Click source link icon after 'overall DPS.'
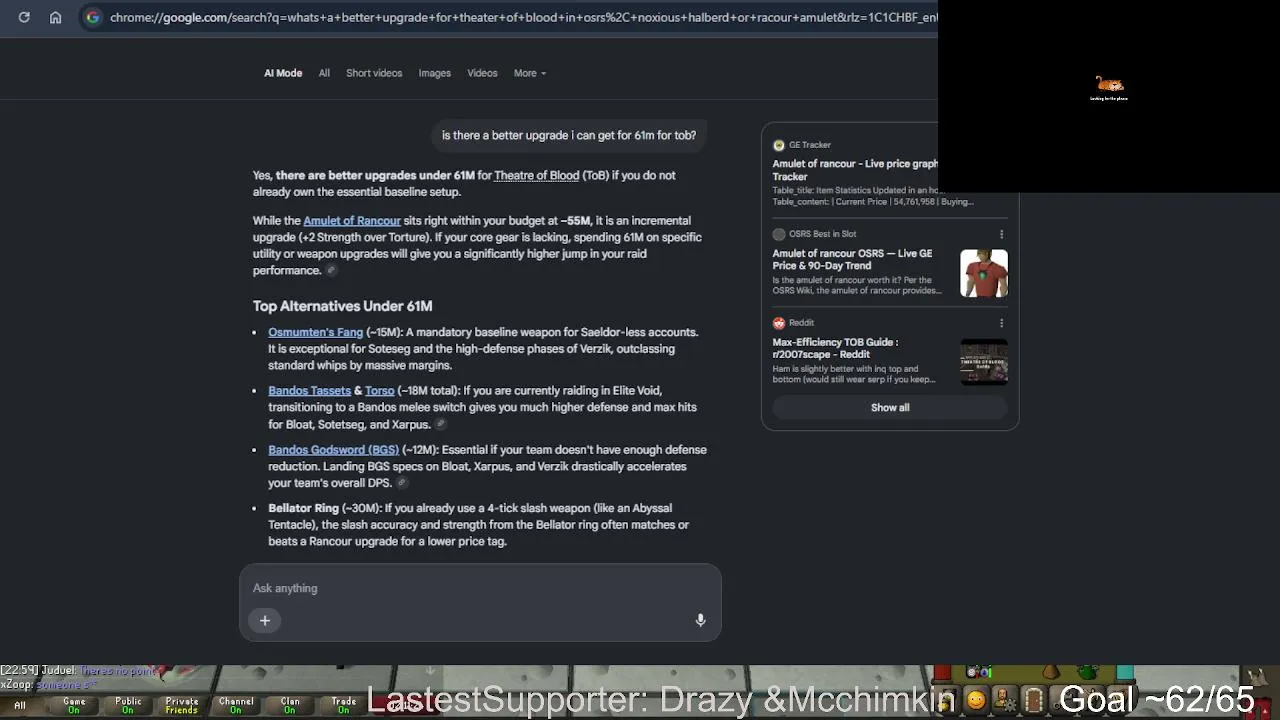Screen dimensions: 1280x720 [x=401, y=483]
